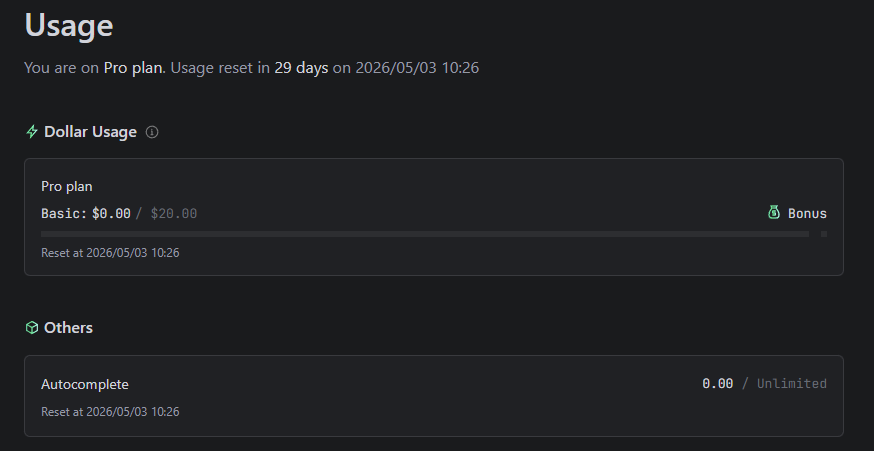Screen dimensions: 874x451
Task: Click the lightning bolt Dollar Usage icon
Action: (x=32, y=132)
